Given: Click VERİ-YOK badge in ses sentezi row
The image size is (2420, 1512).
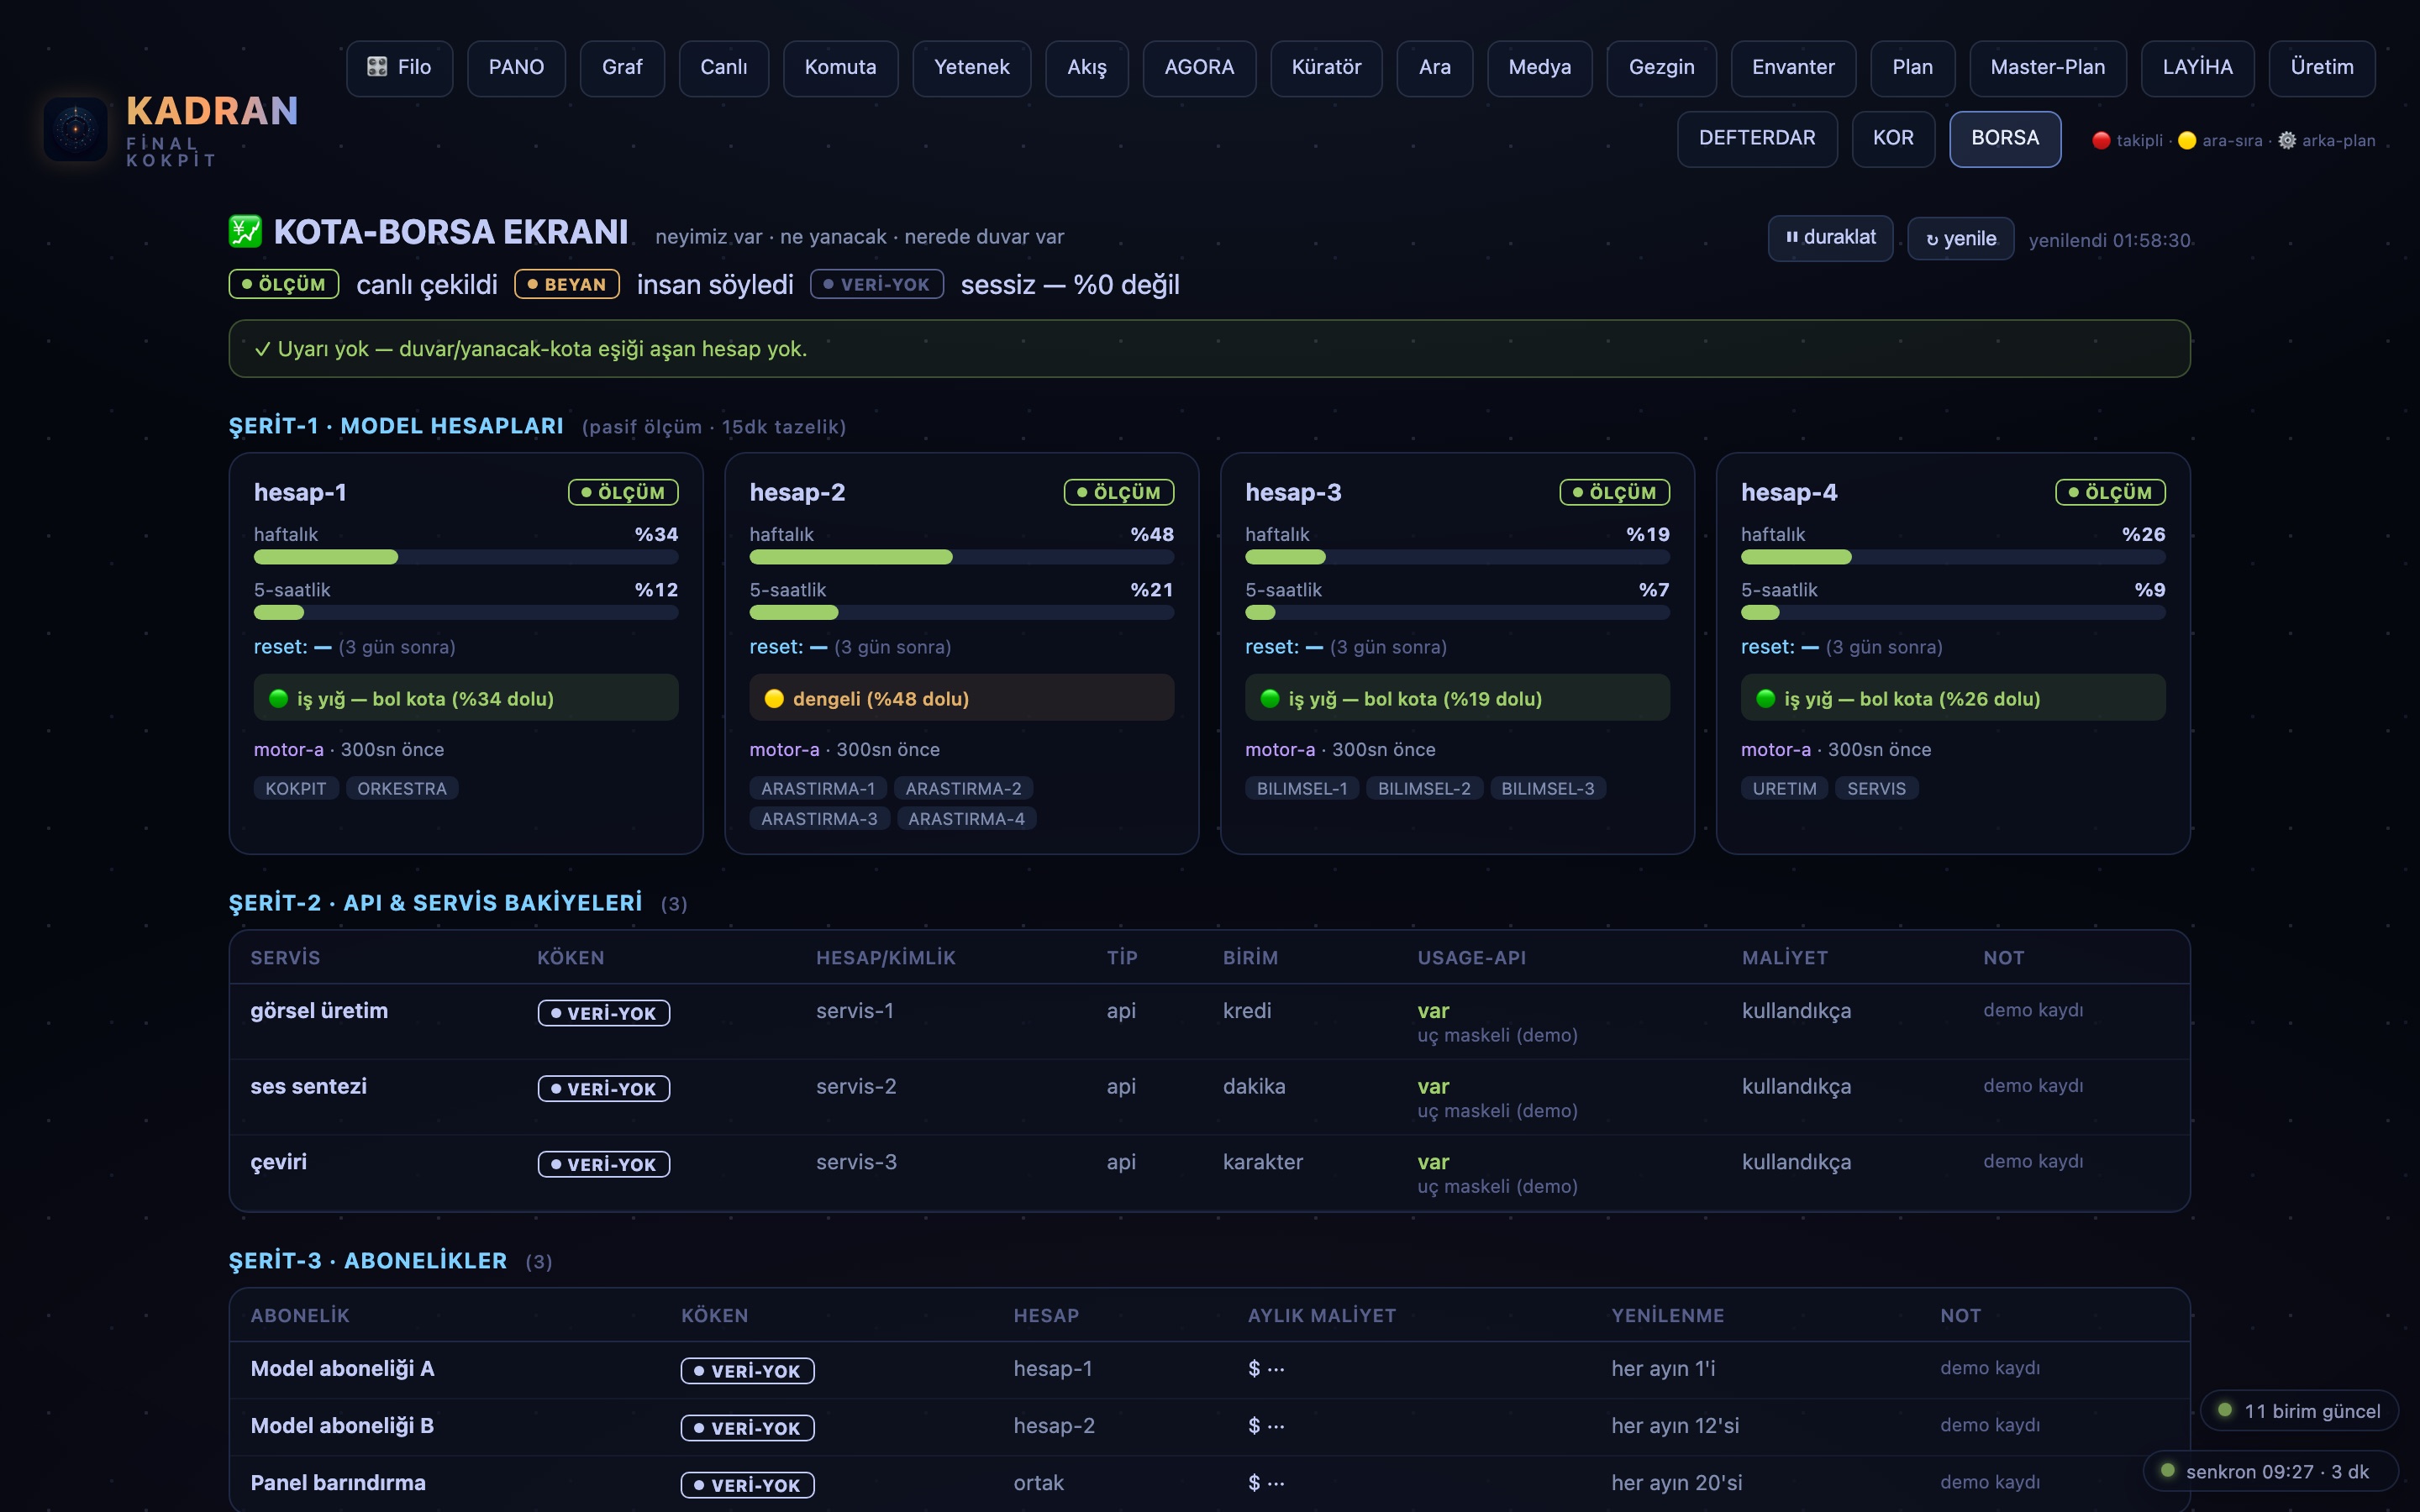Looking at the screenshot, I should [x=604, y=1088].
